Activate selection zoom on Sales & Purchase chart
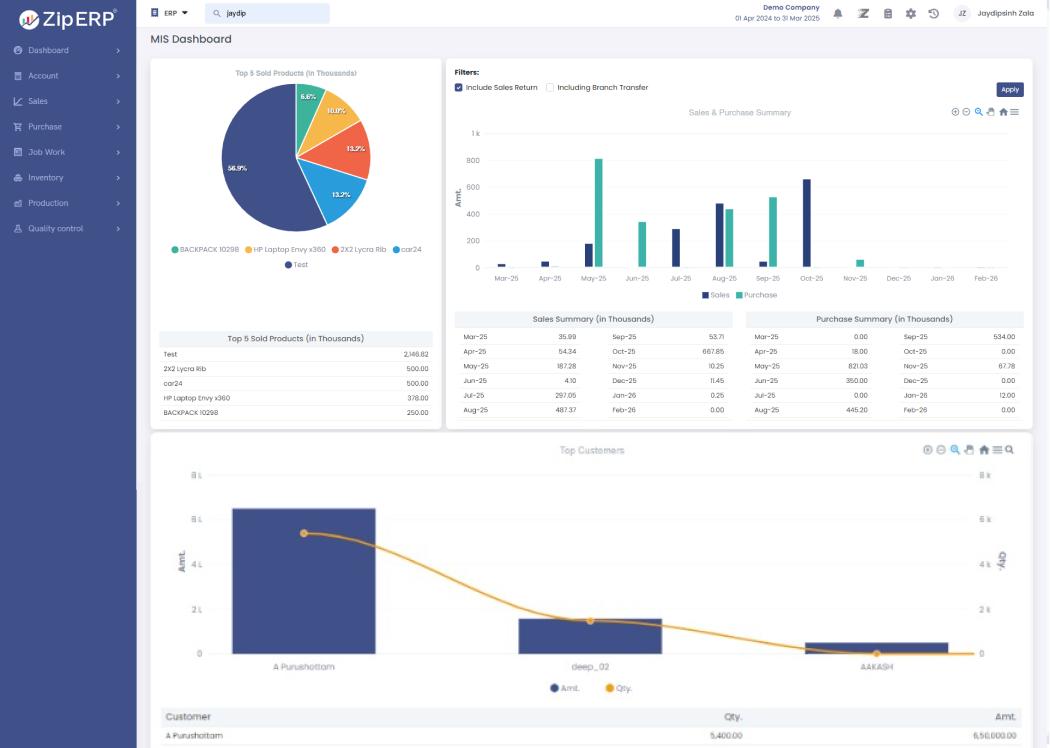Image resolution: width=1050 pixels, height=748 pixels. point(978,112)
